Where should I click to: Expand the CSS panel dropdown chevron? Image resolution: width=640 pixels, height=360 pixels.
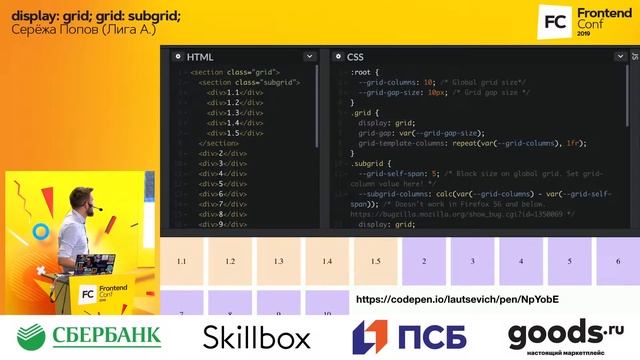[x=620, y=57]
